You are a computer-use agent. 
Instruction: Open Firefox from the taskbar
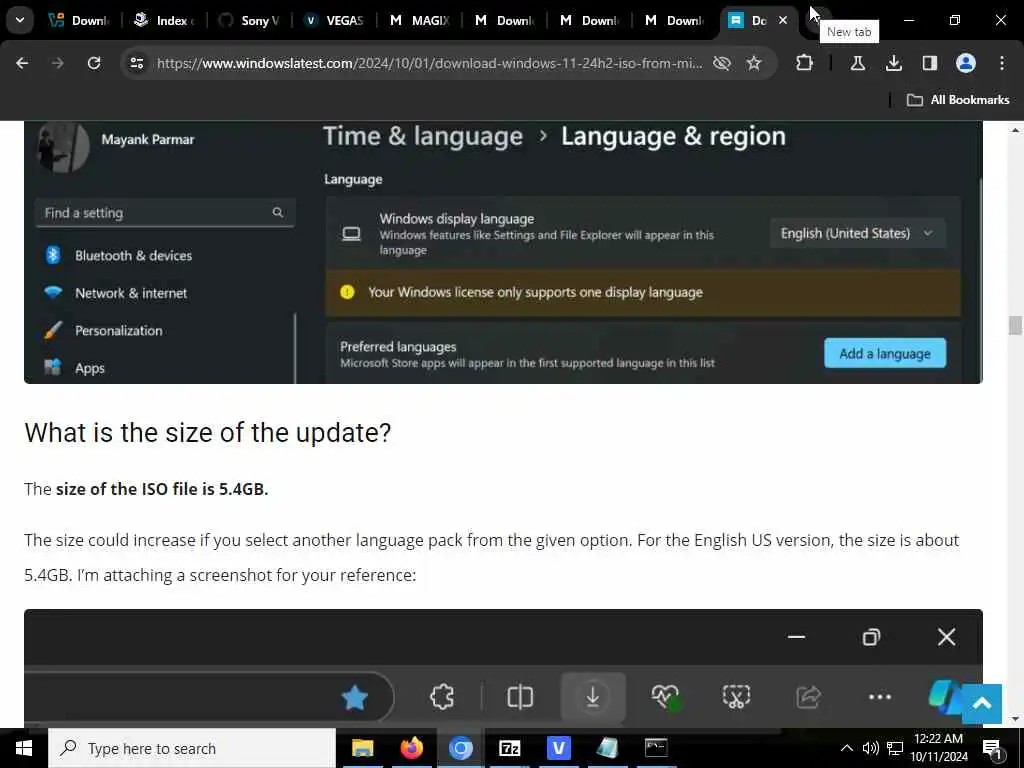tap(411, 748)
